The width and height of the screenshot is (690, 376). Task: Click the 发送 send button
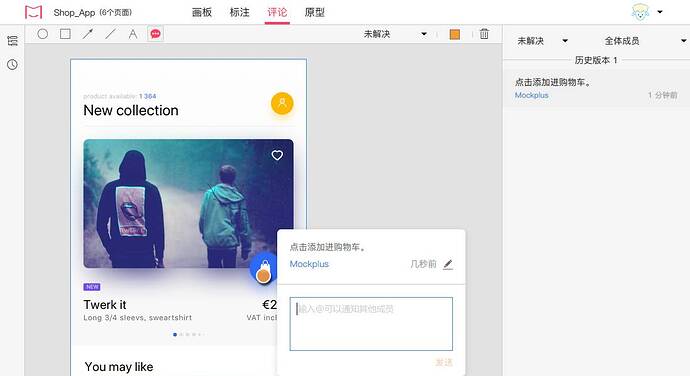pos(444,362)
